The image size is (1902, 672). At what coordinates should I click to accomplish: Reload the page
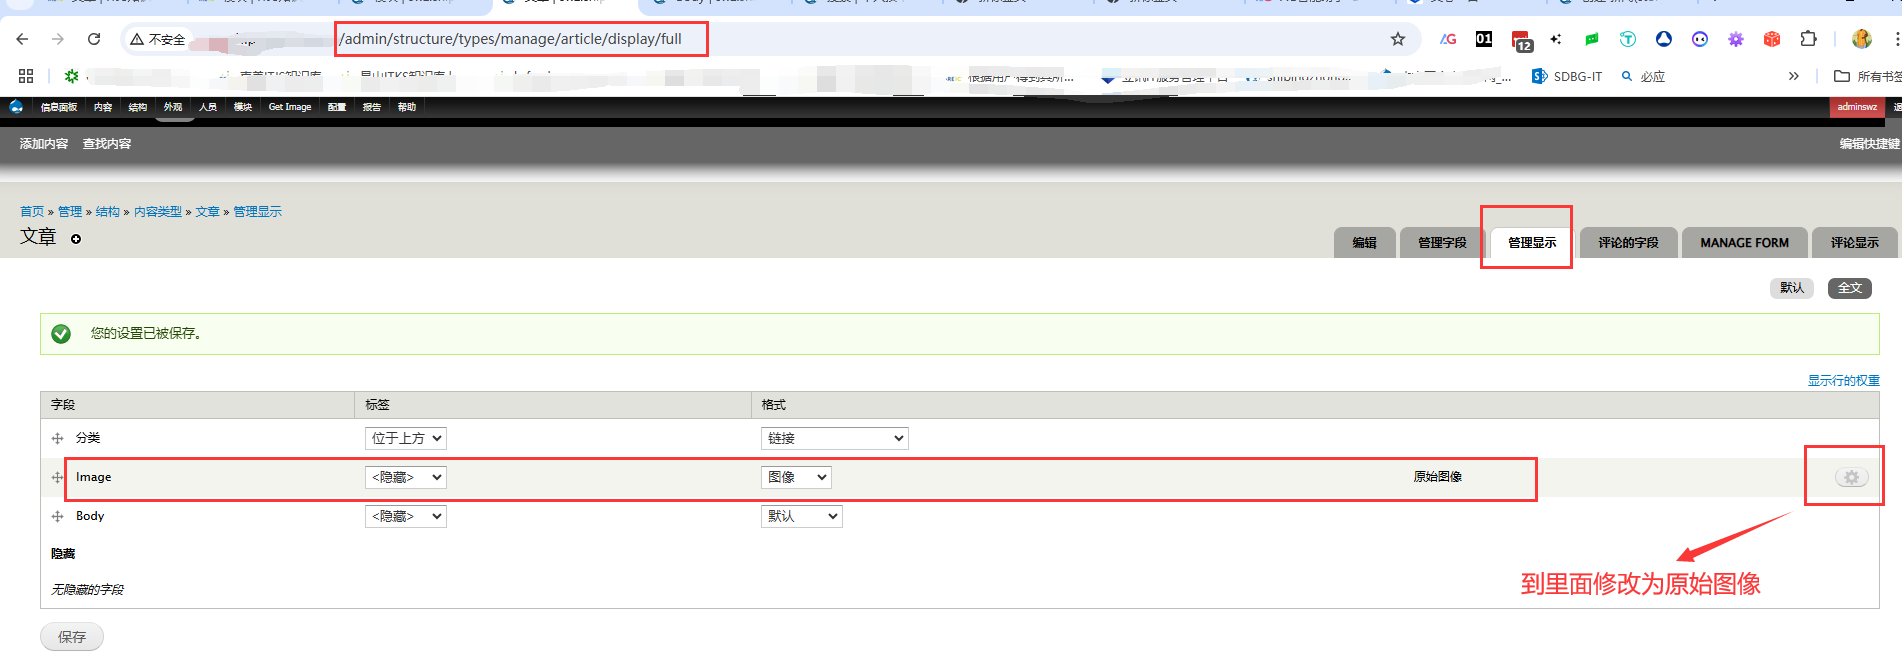click(x=94, y=39)
